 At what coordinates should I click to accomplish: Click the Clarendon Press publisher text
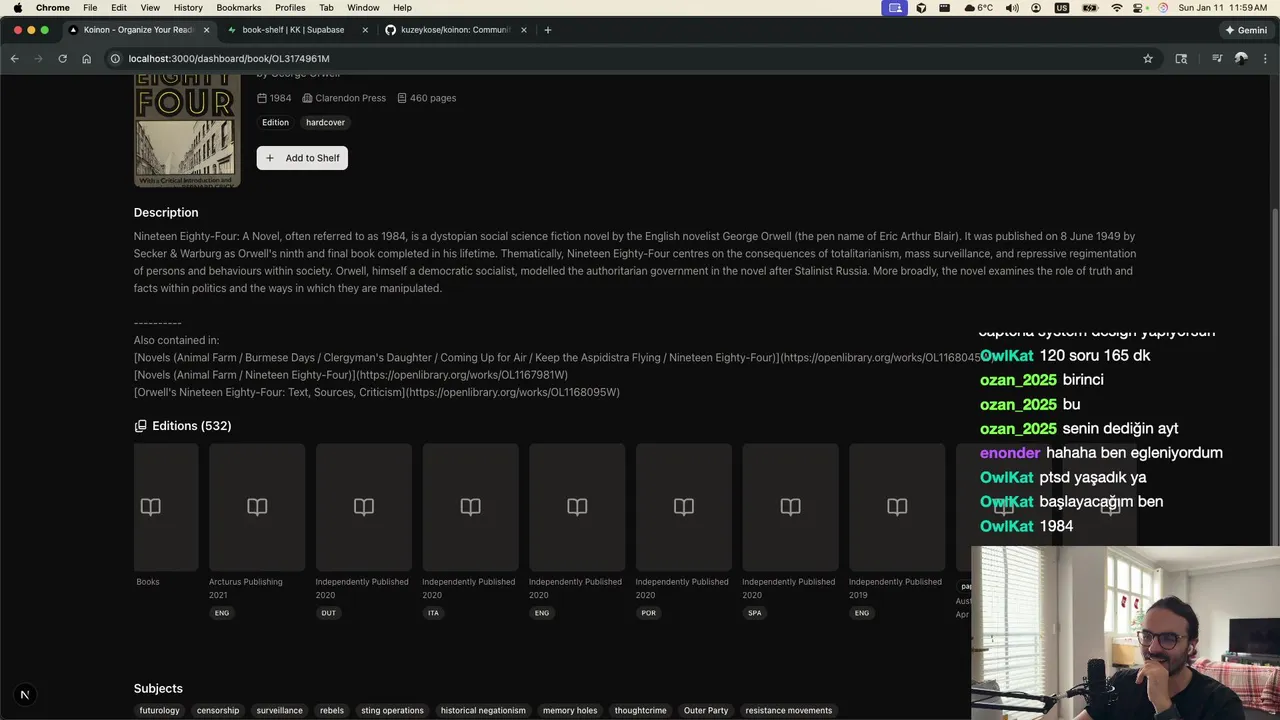351,98
